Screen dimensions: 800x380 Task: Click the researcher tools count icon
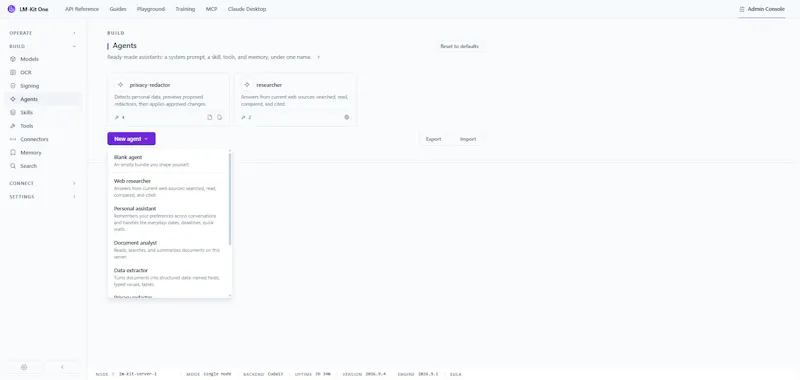[243, 117]
